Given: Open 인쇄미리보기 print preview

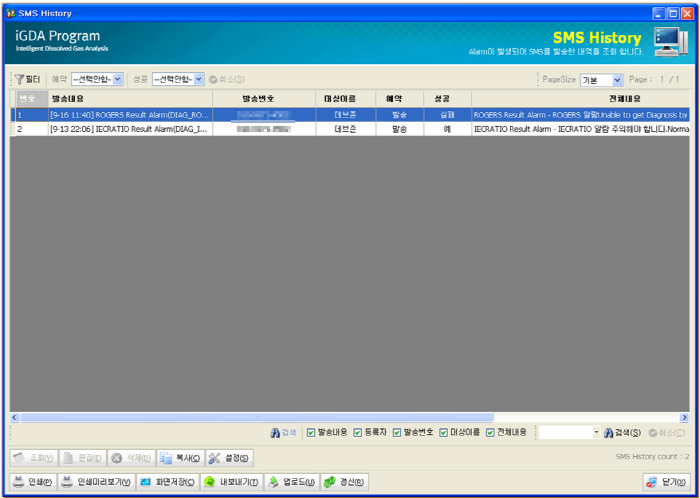Looking at the screenshot, I should click(96, 482).
